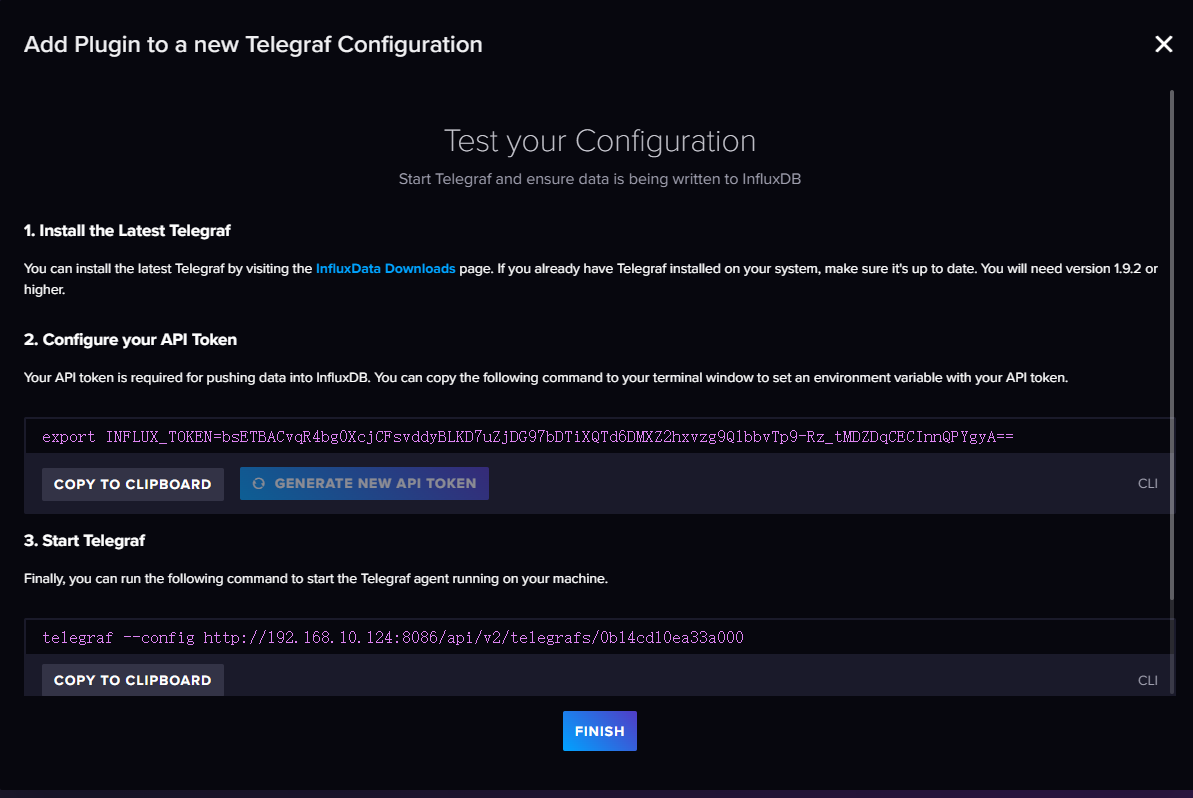The width and height of the screenshot is (1193, 798).
Task: Select the Start Telegraf step heading
Action: 84,541
